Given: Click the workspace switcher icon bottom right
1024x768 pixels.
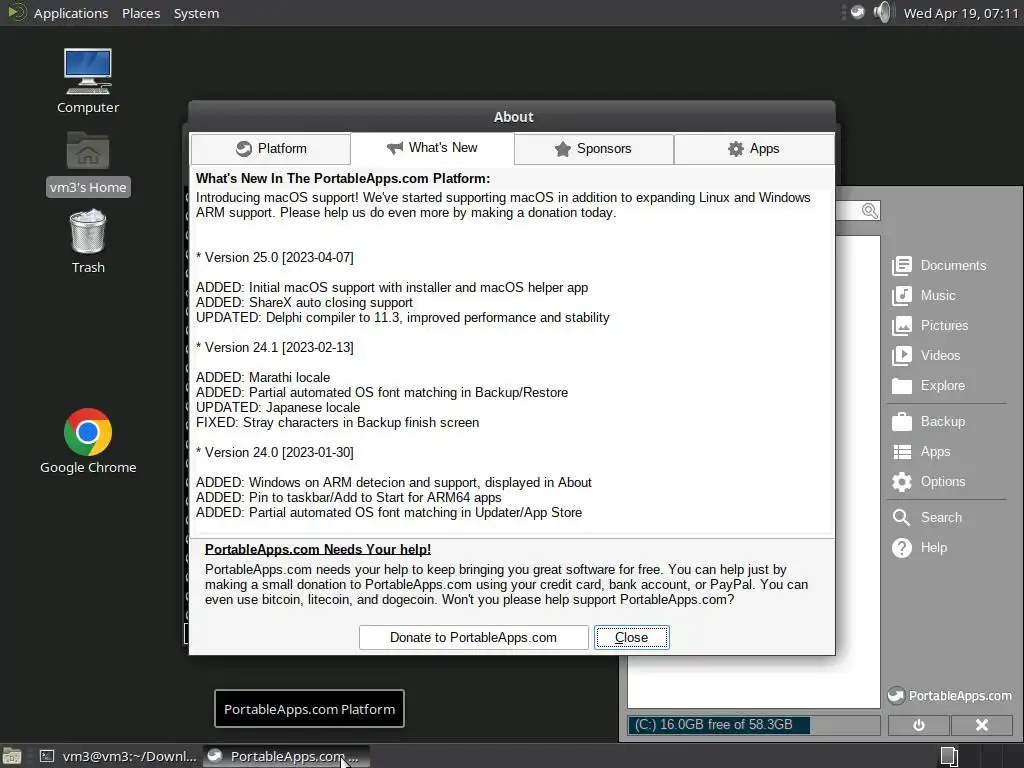Looking at the screenshot, I should [x=949, y=756].
